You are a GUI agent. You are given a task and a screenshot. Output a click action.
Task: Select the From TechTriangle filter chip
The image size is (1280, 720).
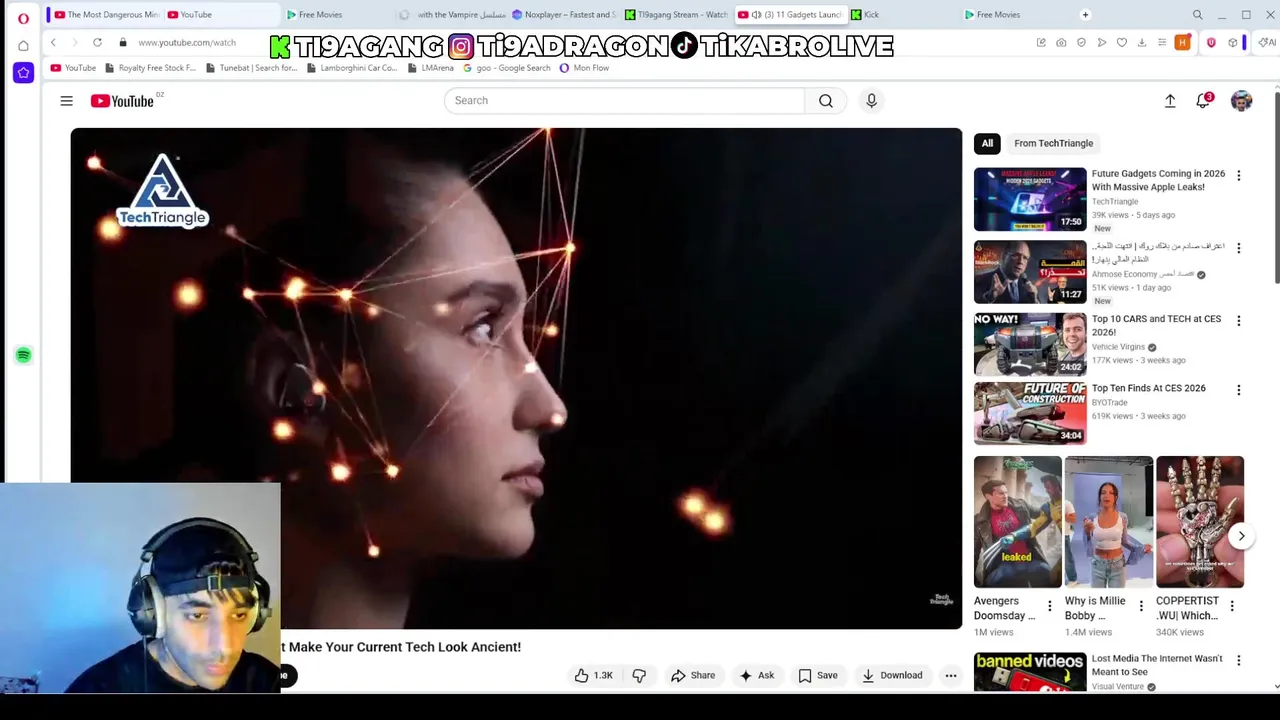click(x=1053, y=143)
